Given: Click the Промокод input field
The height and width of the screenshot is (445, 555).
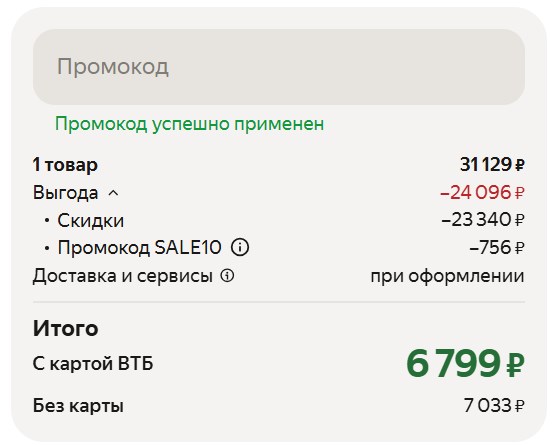Looking at the screenshot, I should (x=279, y=67).
